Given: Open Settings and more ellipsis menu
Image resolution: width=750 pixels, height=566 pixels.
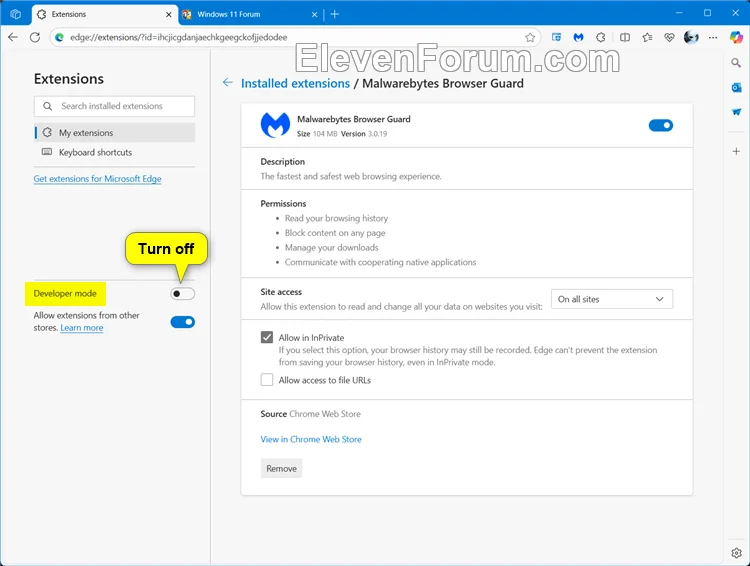Looking at the screenshot, I should pos(713,37).
